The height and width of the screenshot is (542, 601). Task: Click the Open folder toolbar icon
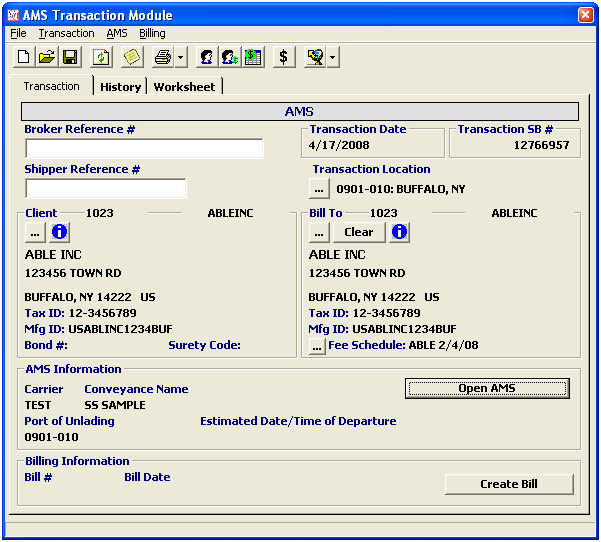(x=46, y=58)
